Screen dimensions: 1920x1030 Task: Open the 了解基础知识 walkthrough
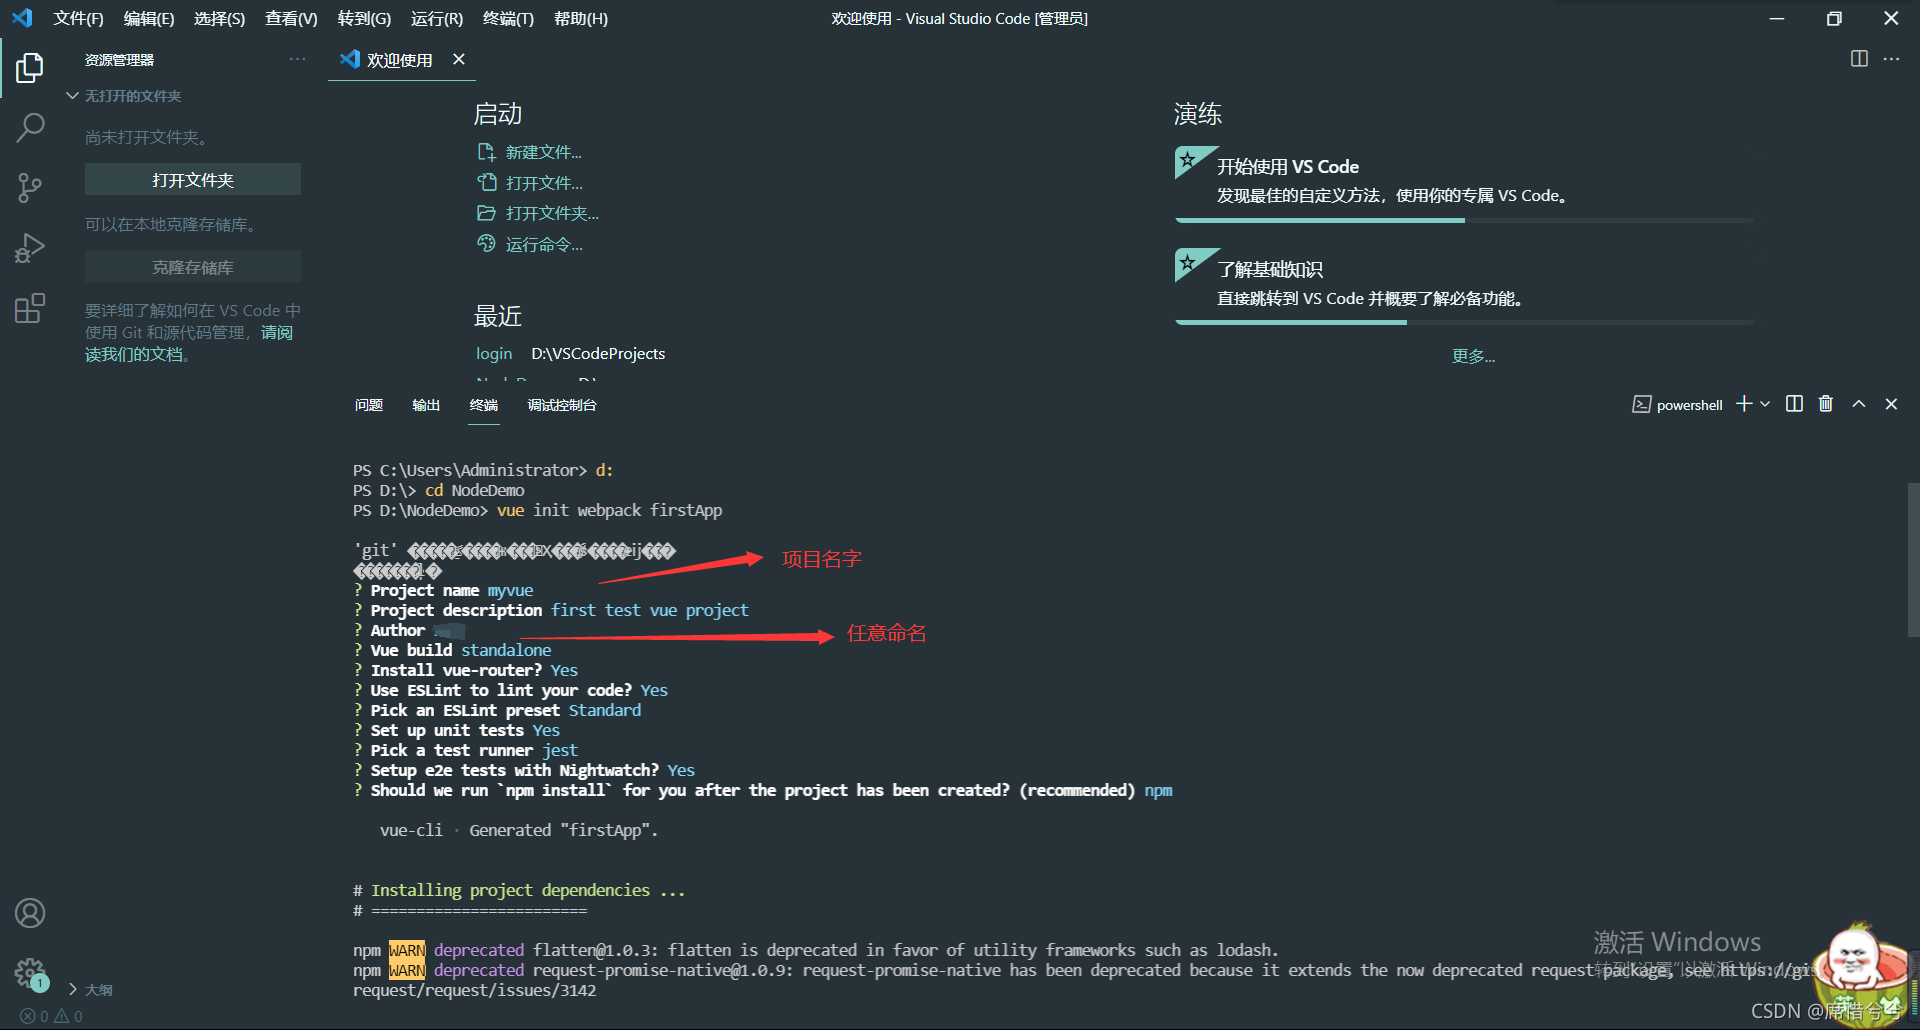[1465, 284]
